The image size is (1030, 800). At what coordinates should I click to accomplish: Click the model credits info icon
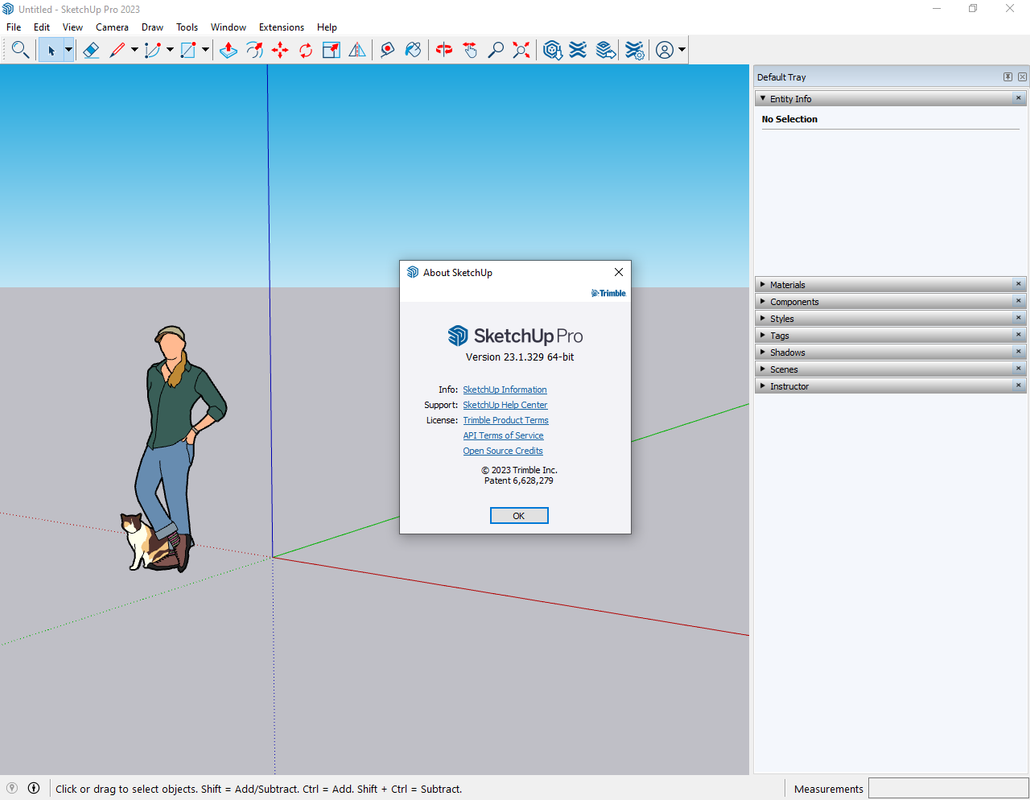pyautogui.click(x=34, y=788)
